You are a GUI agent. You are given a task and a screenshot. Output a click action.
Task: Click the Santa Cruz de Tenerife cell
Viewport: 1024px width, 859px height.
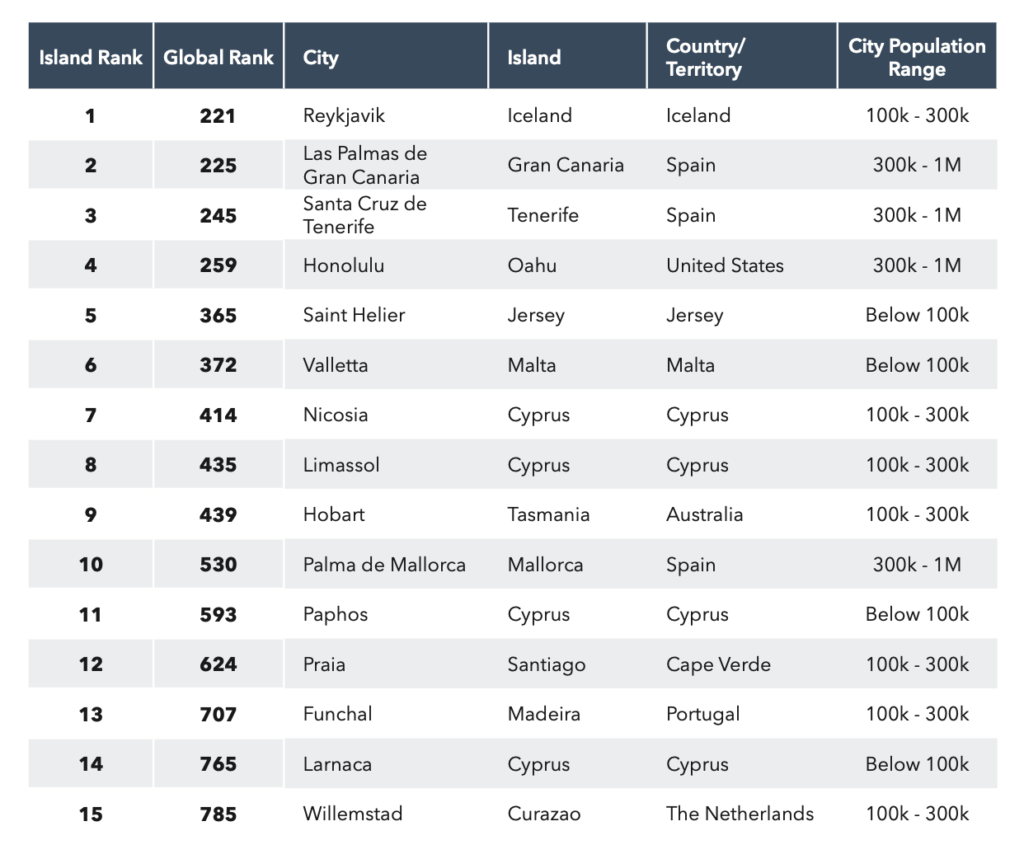click(x=365, y=215)
